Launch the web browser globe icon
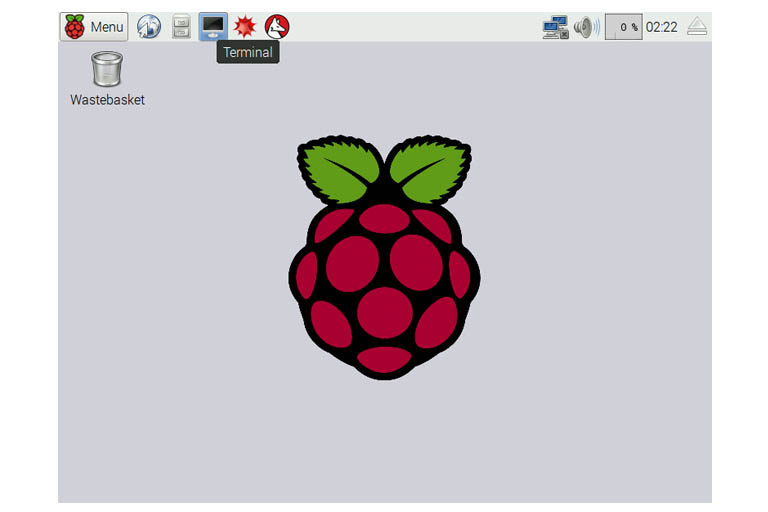Viewport: 768px width, 512px height. (149, 26)
